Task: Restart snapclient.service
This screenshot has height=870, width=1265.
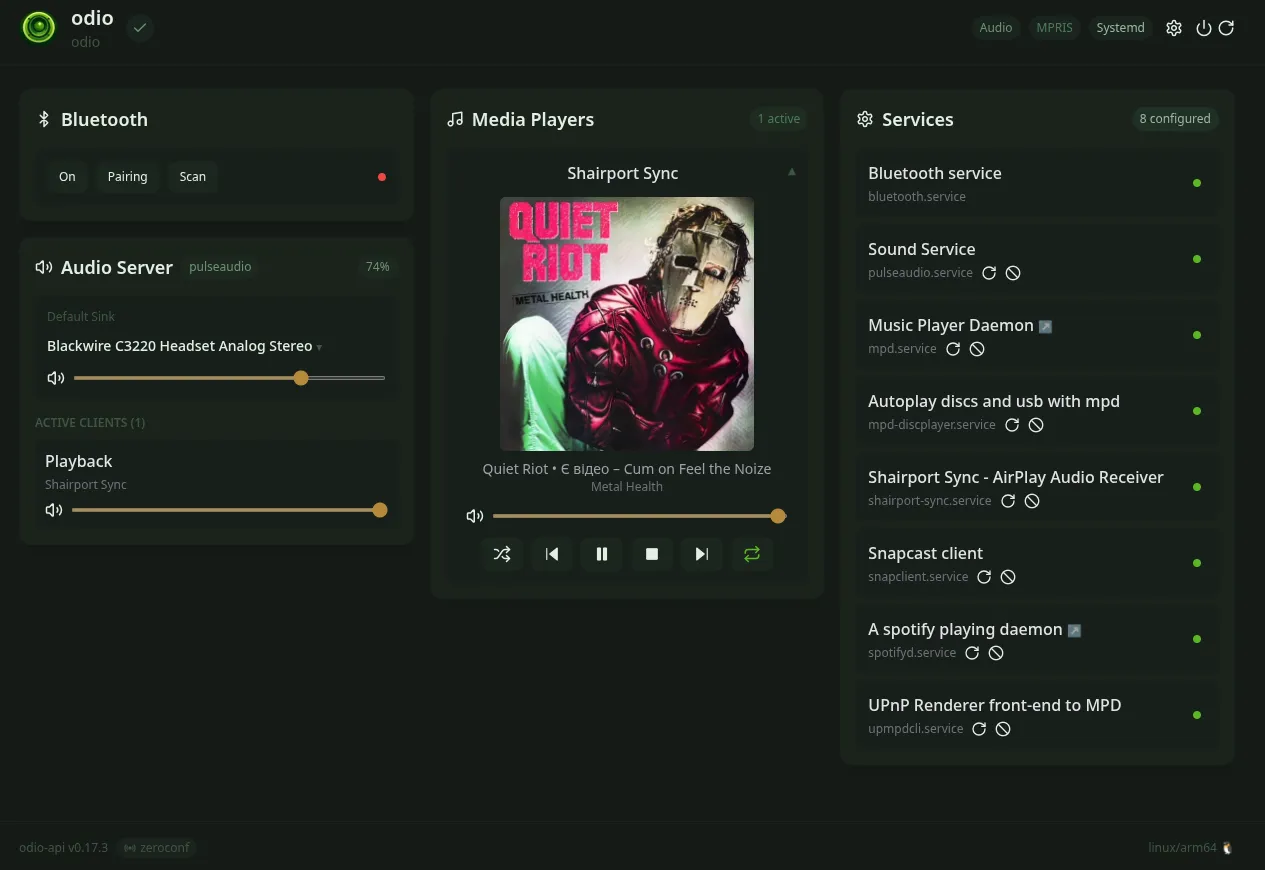Action: tap(984, 577)
